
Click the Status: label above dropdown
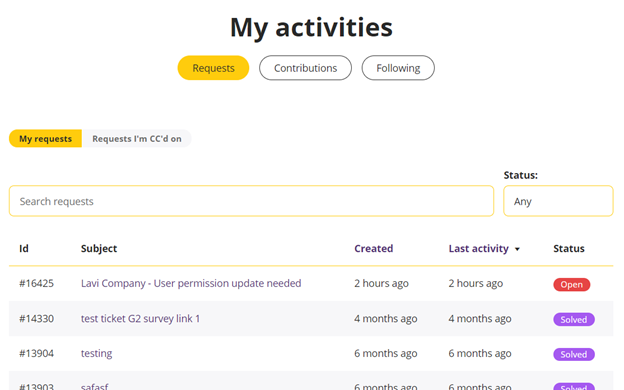521,175
